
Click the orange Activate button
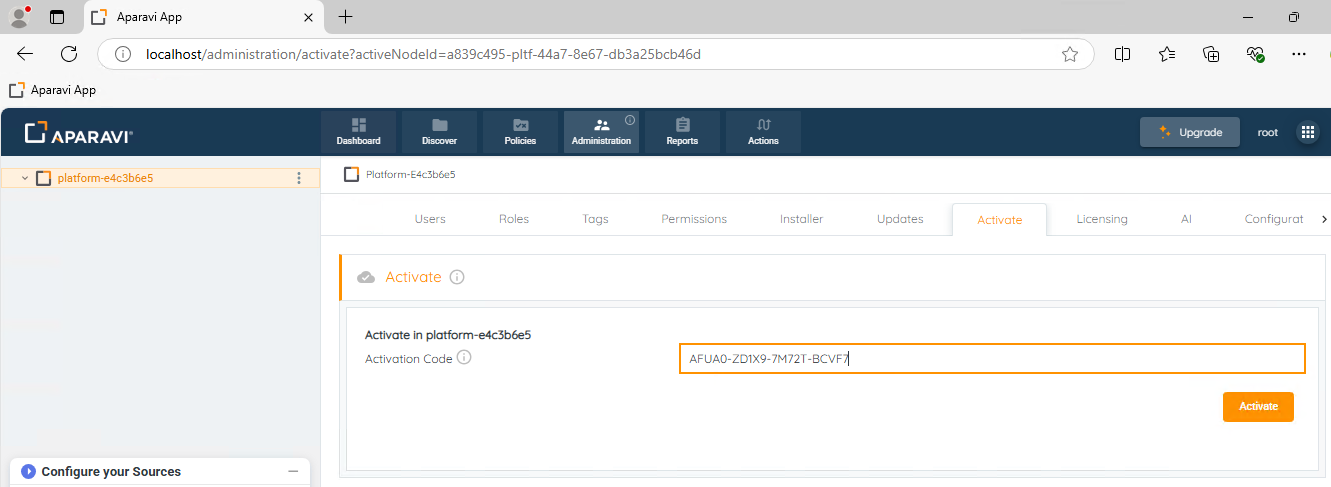pyautogui.click(x=1258, y=406)
